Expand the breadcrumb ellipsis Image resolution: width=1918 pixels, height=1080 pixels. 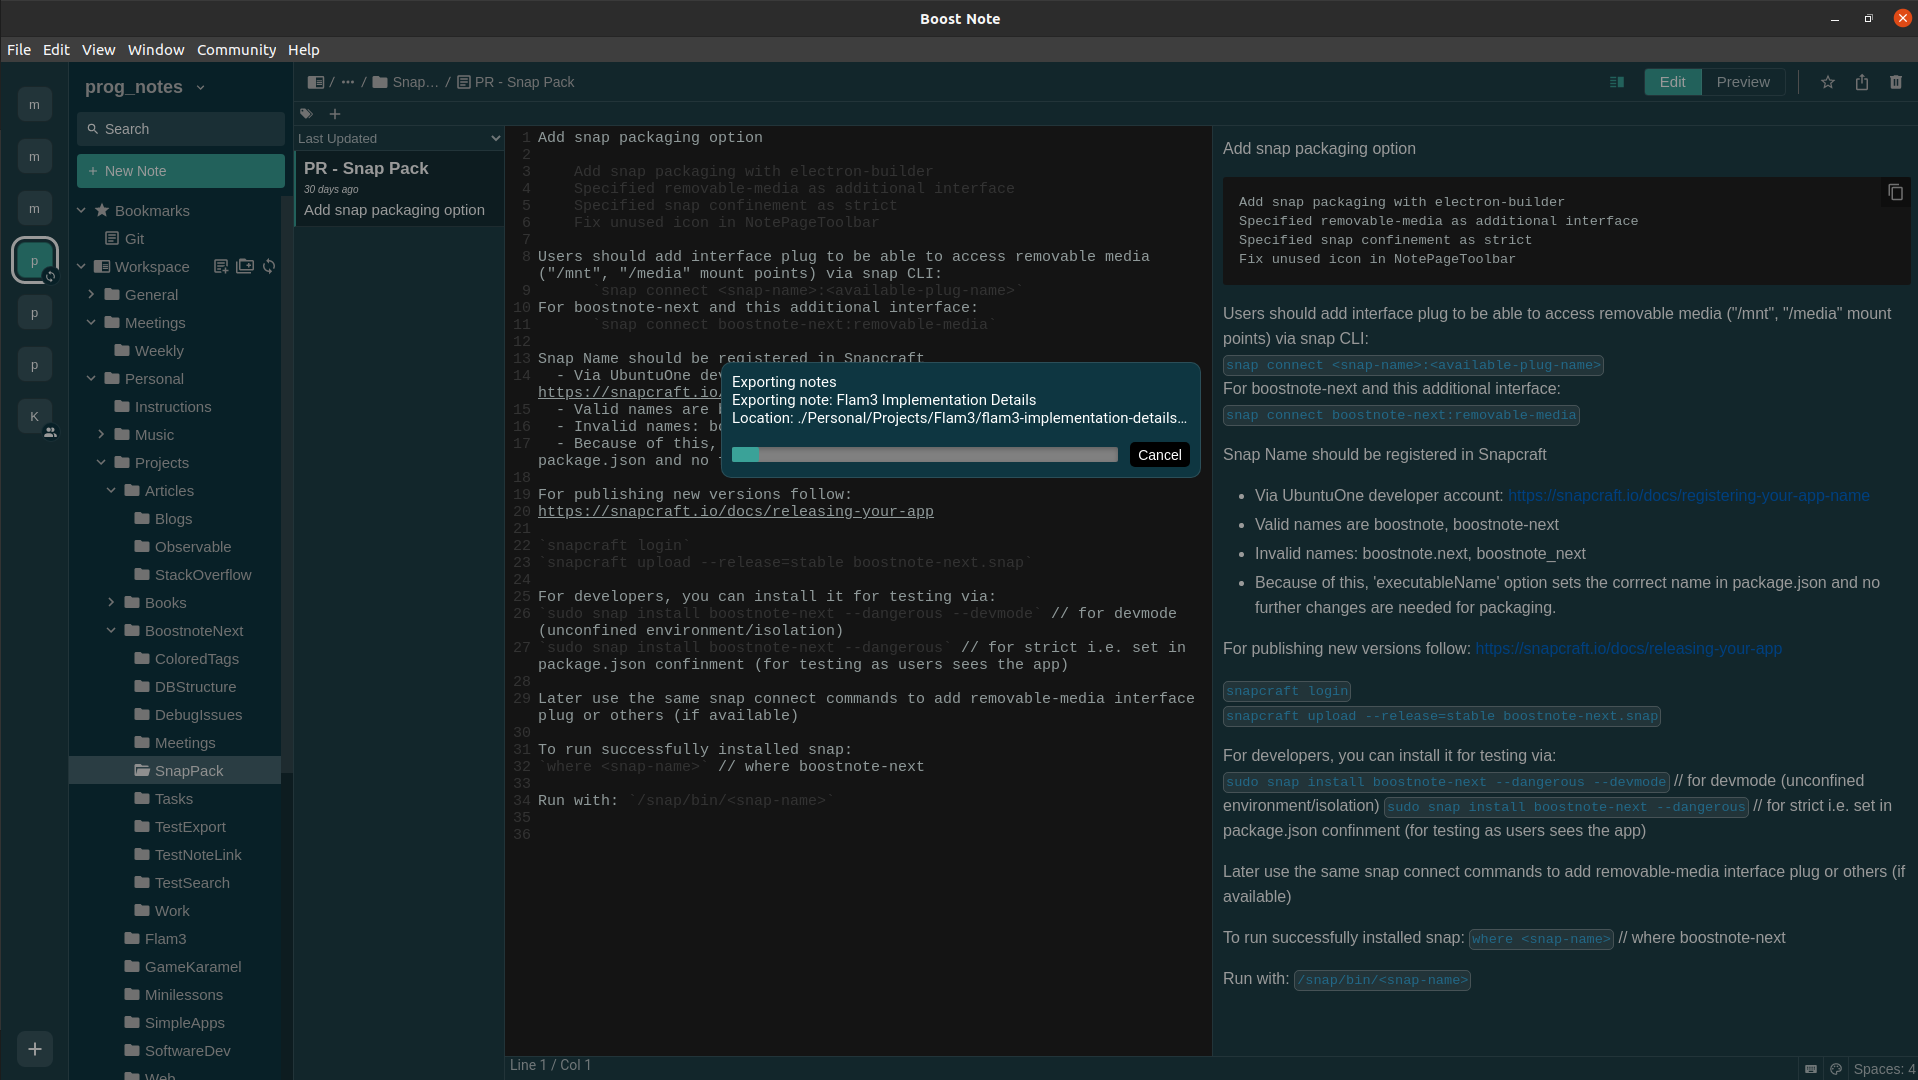click(x=348, y=82)
